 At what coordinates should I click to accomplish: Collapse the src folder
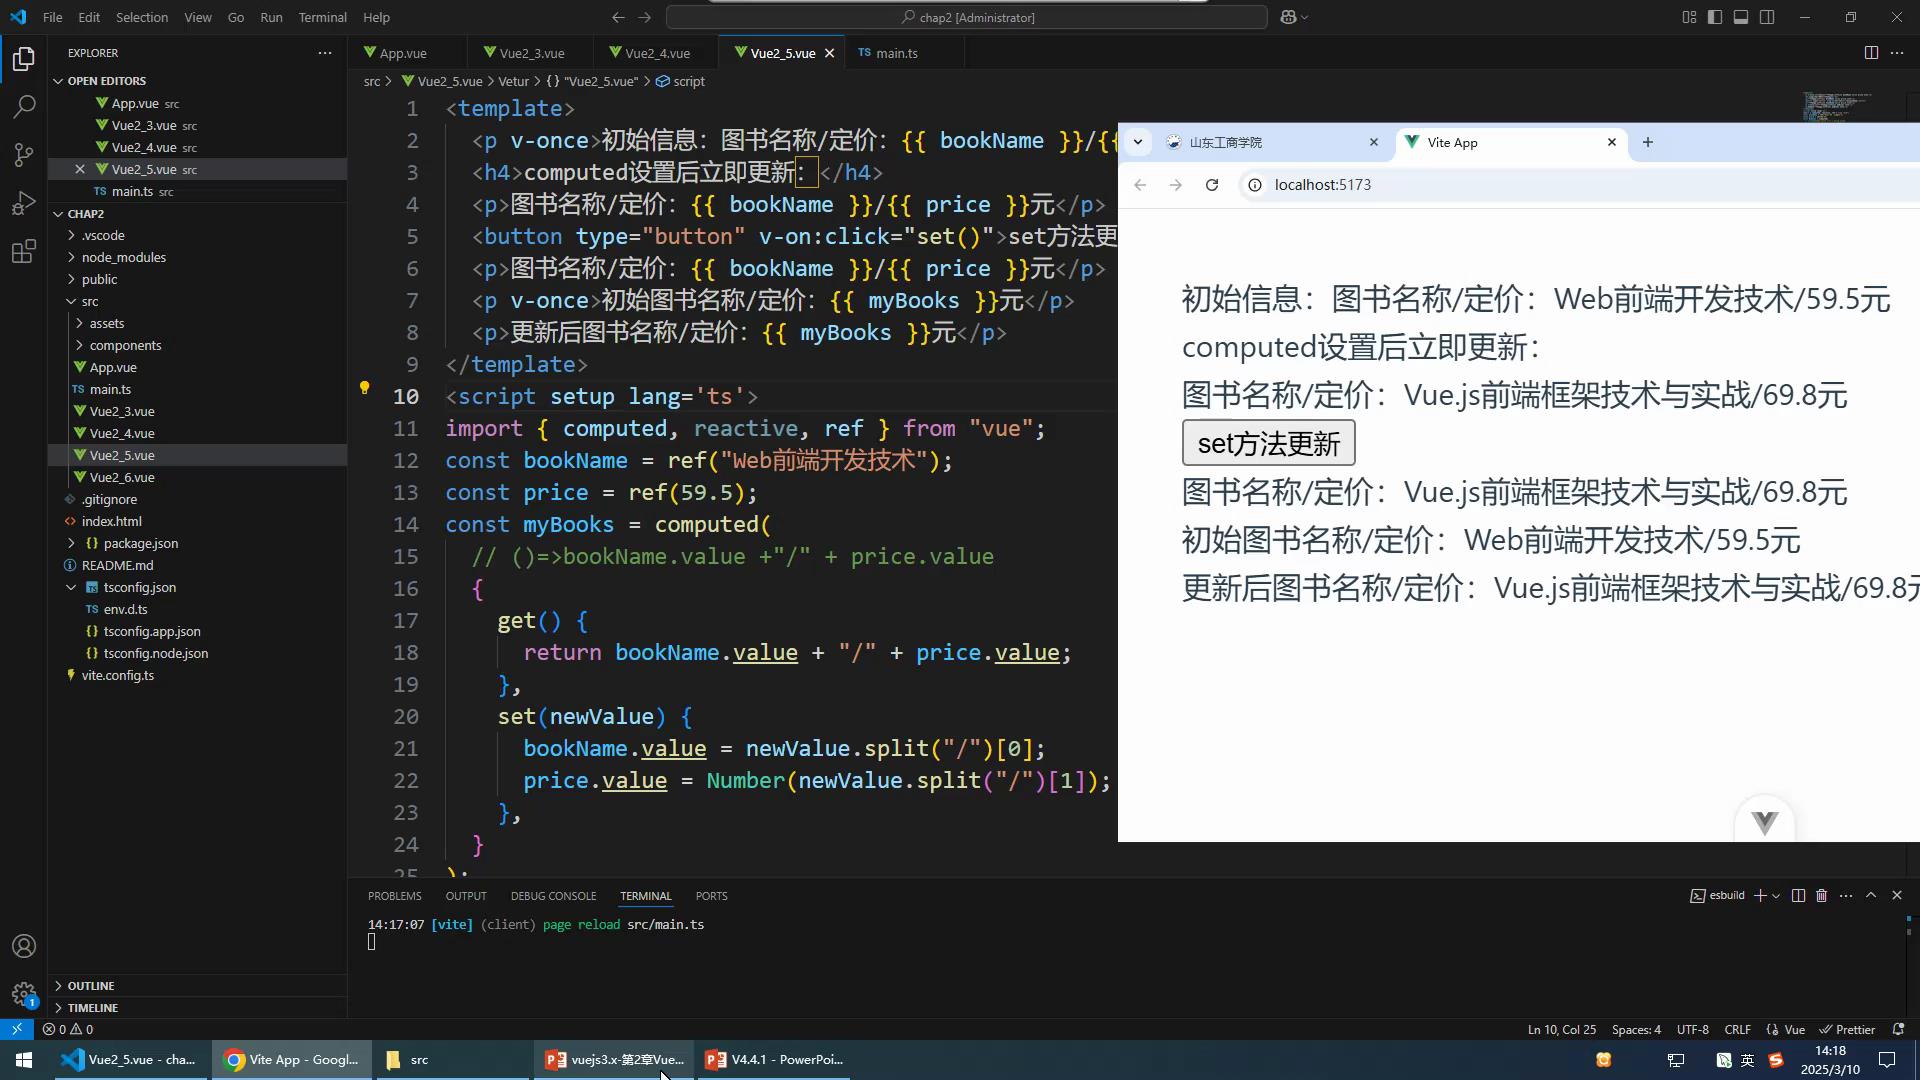tap(89, 301)
